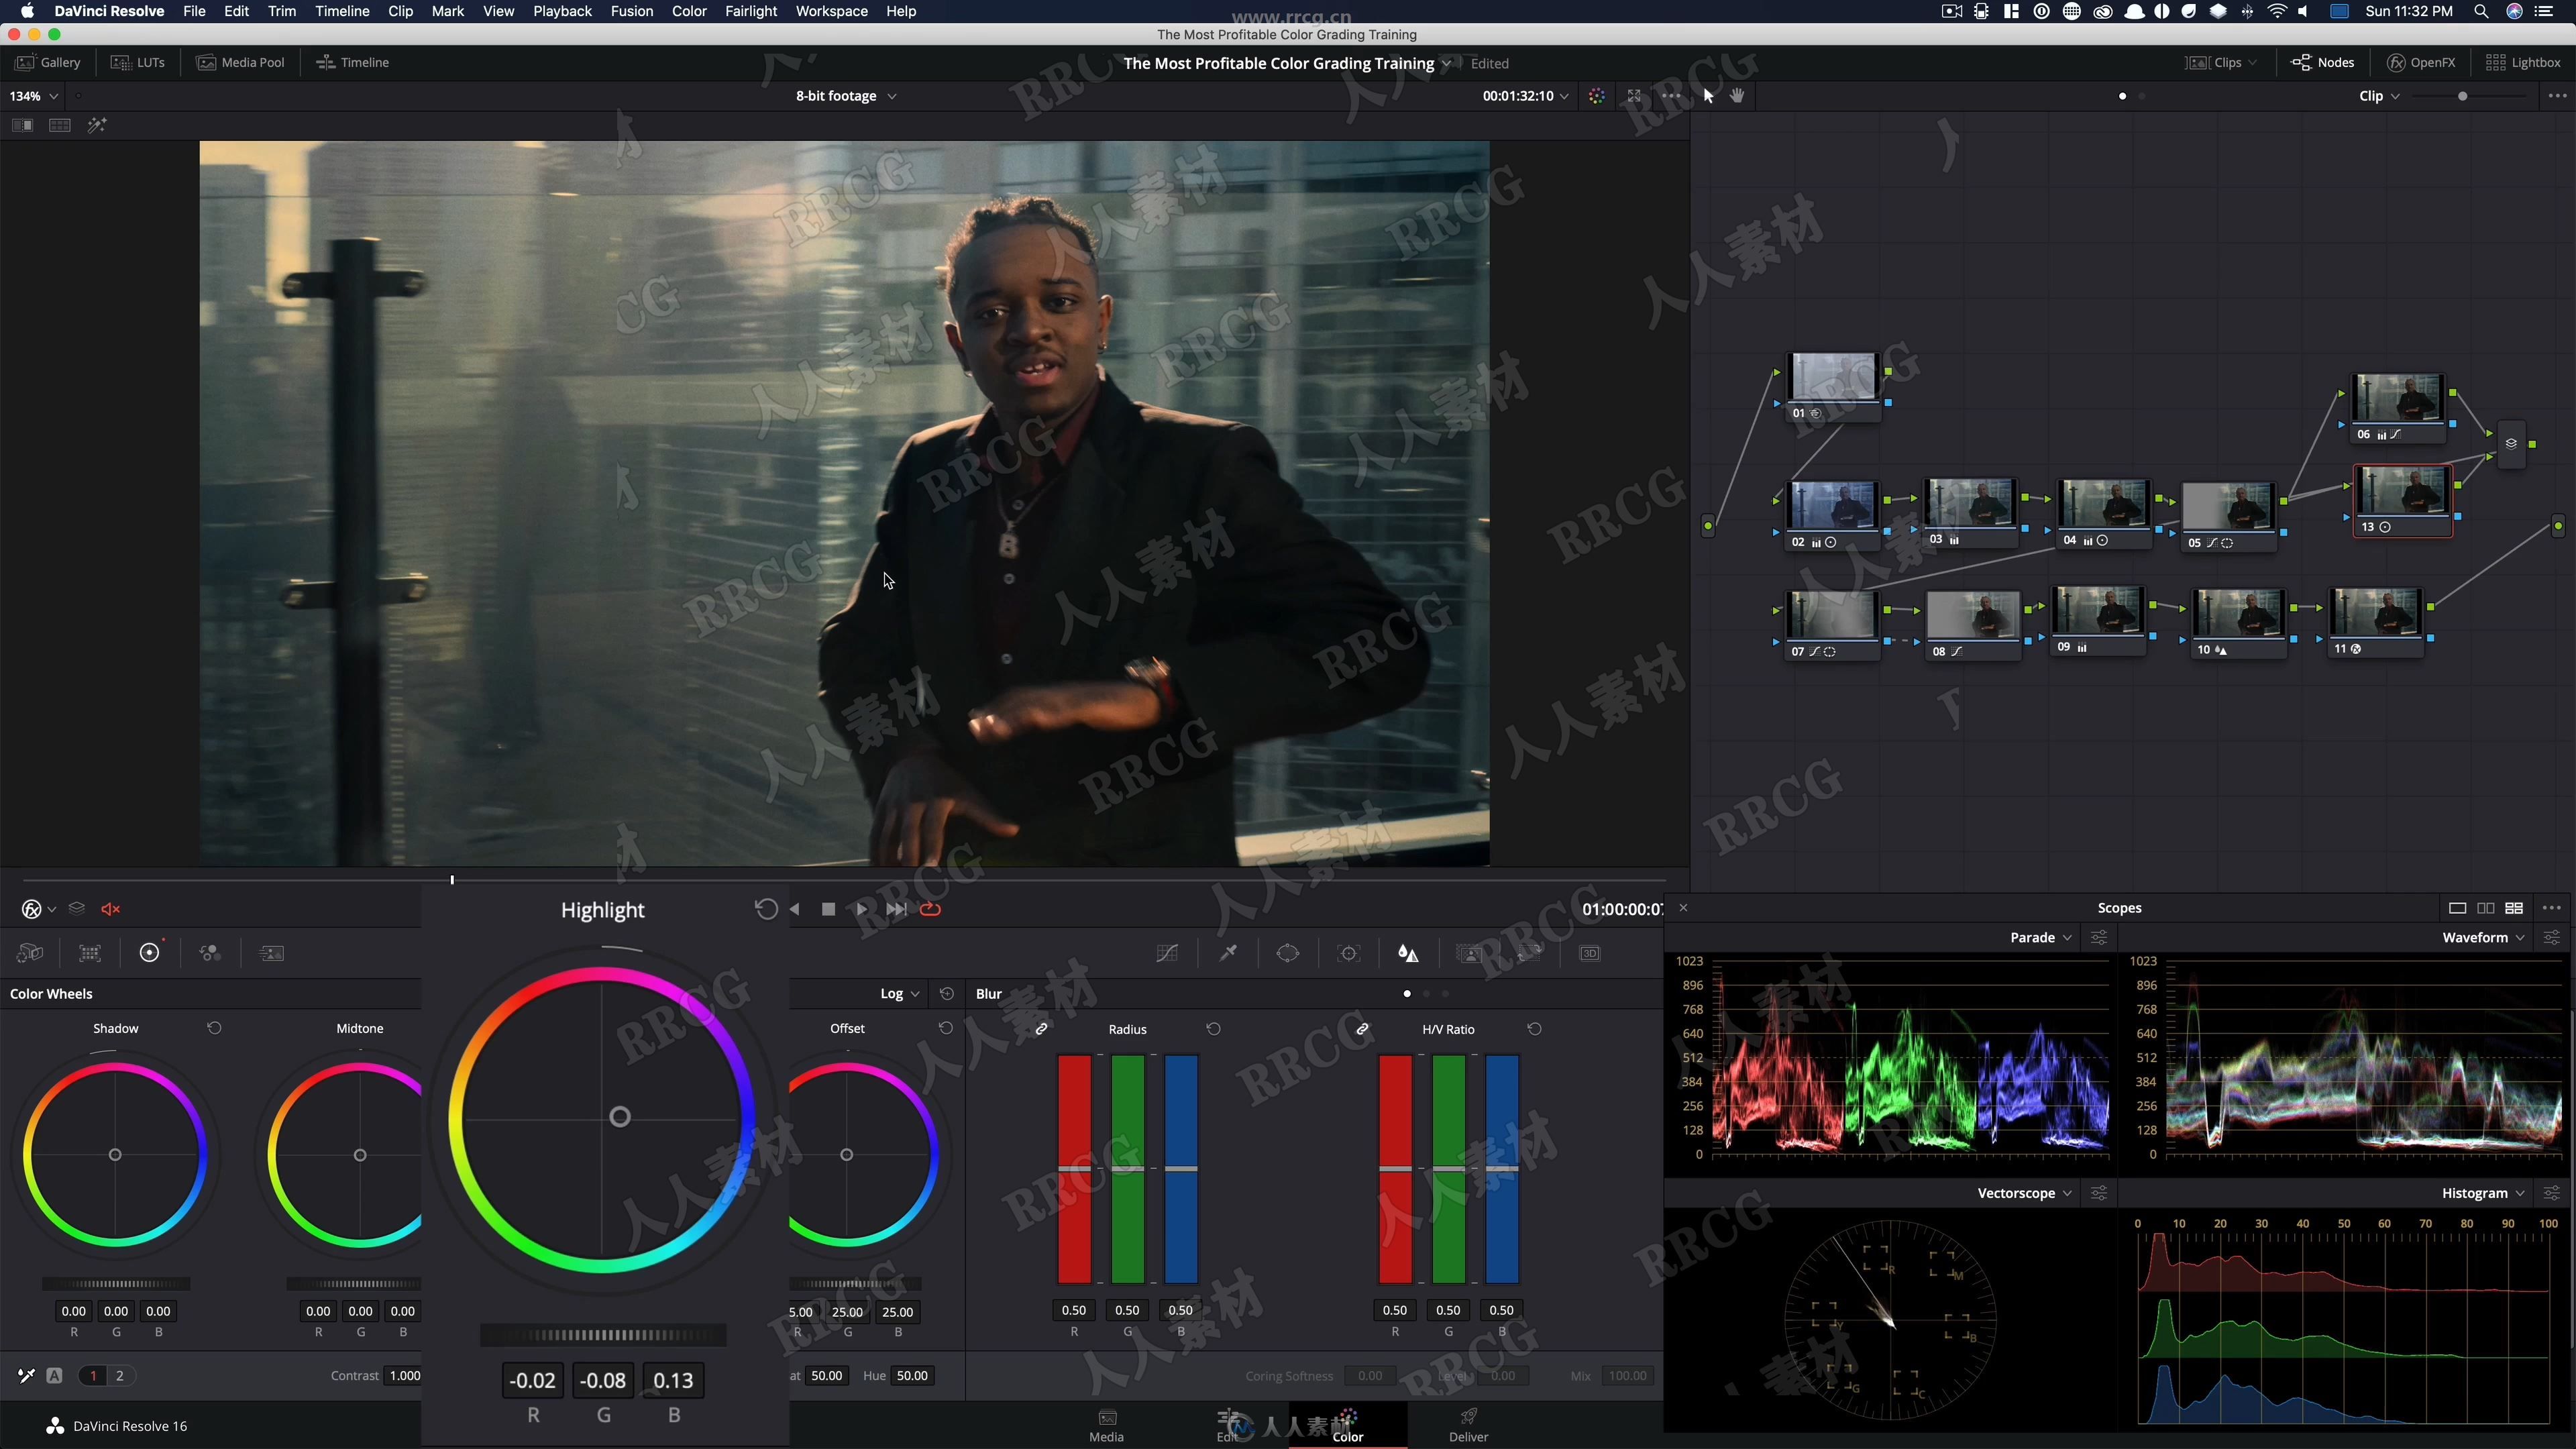This screenshot has width=2576, height=1449.
Task: Show the Media Pool
Action: pyautogui.click(x=241, y=62)
